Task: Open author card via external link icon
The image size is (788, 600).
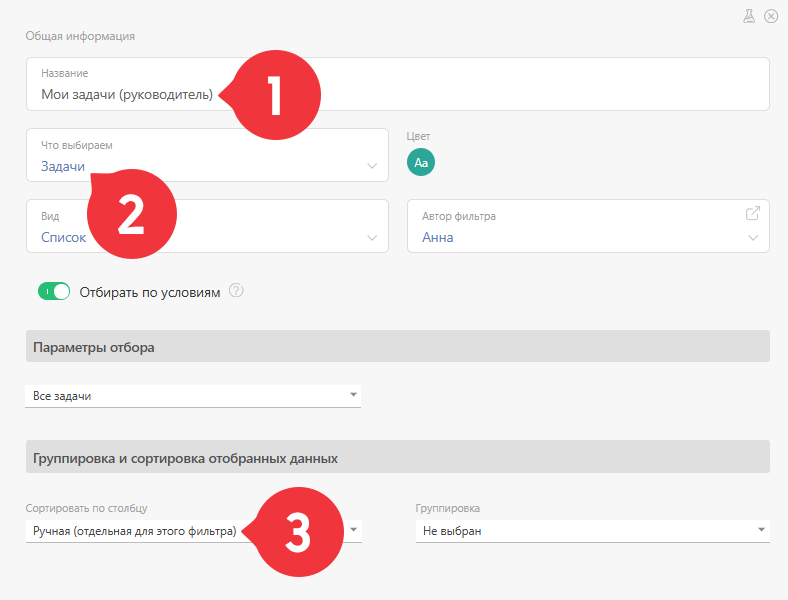Action: pos(752,213)
